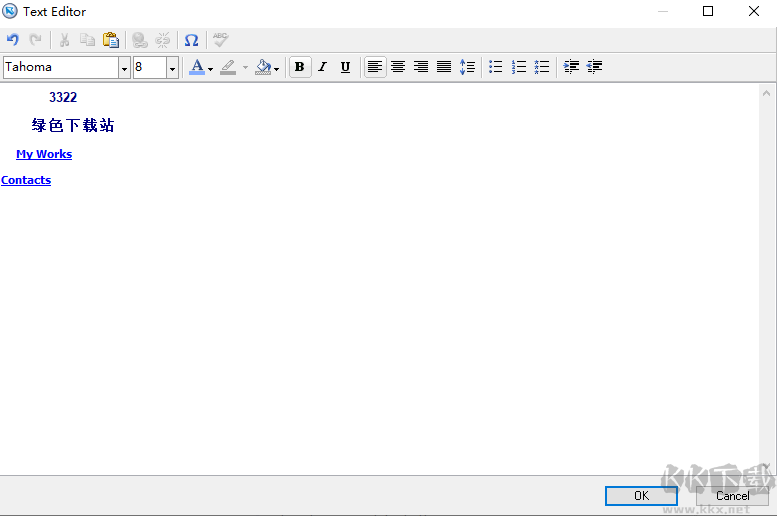Click the Remove Hyperlink icon

click(163, 40)
